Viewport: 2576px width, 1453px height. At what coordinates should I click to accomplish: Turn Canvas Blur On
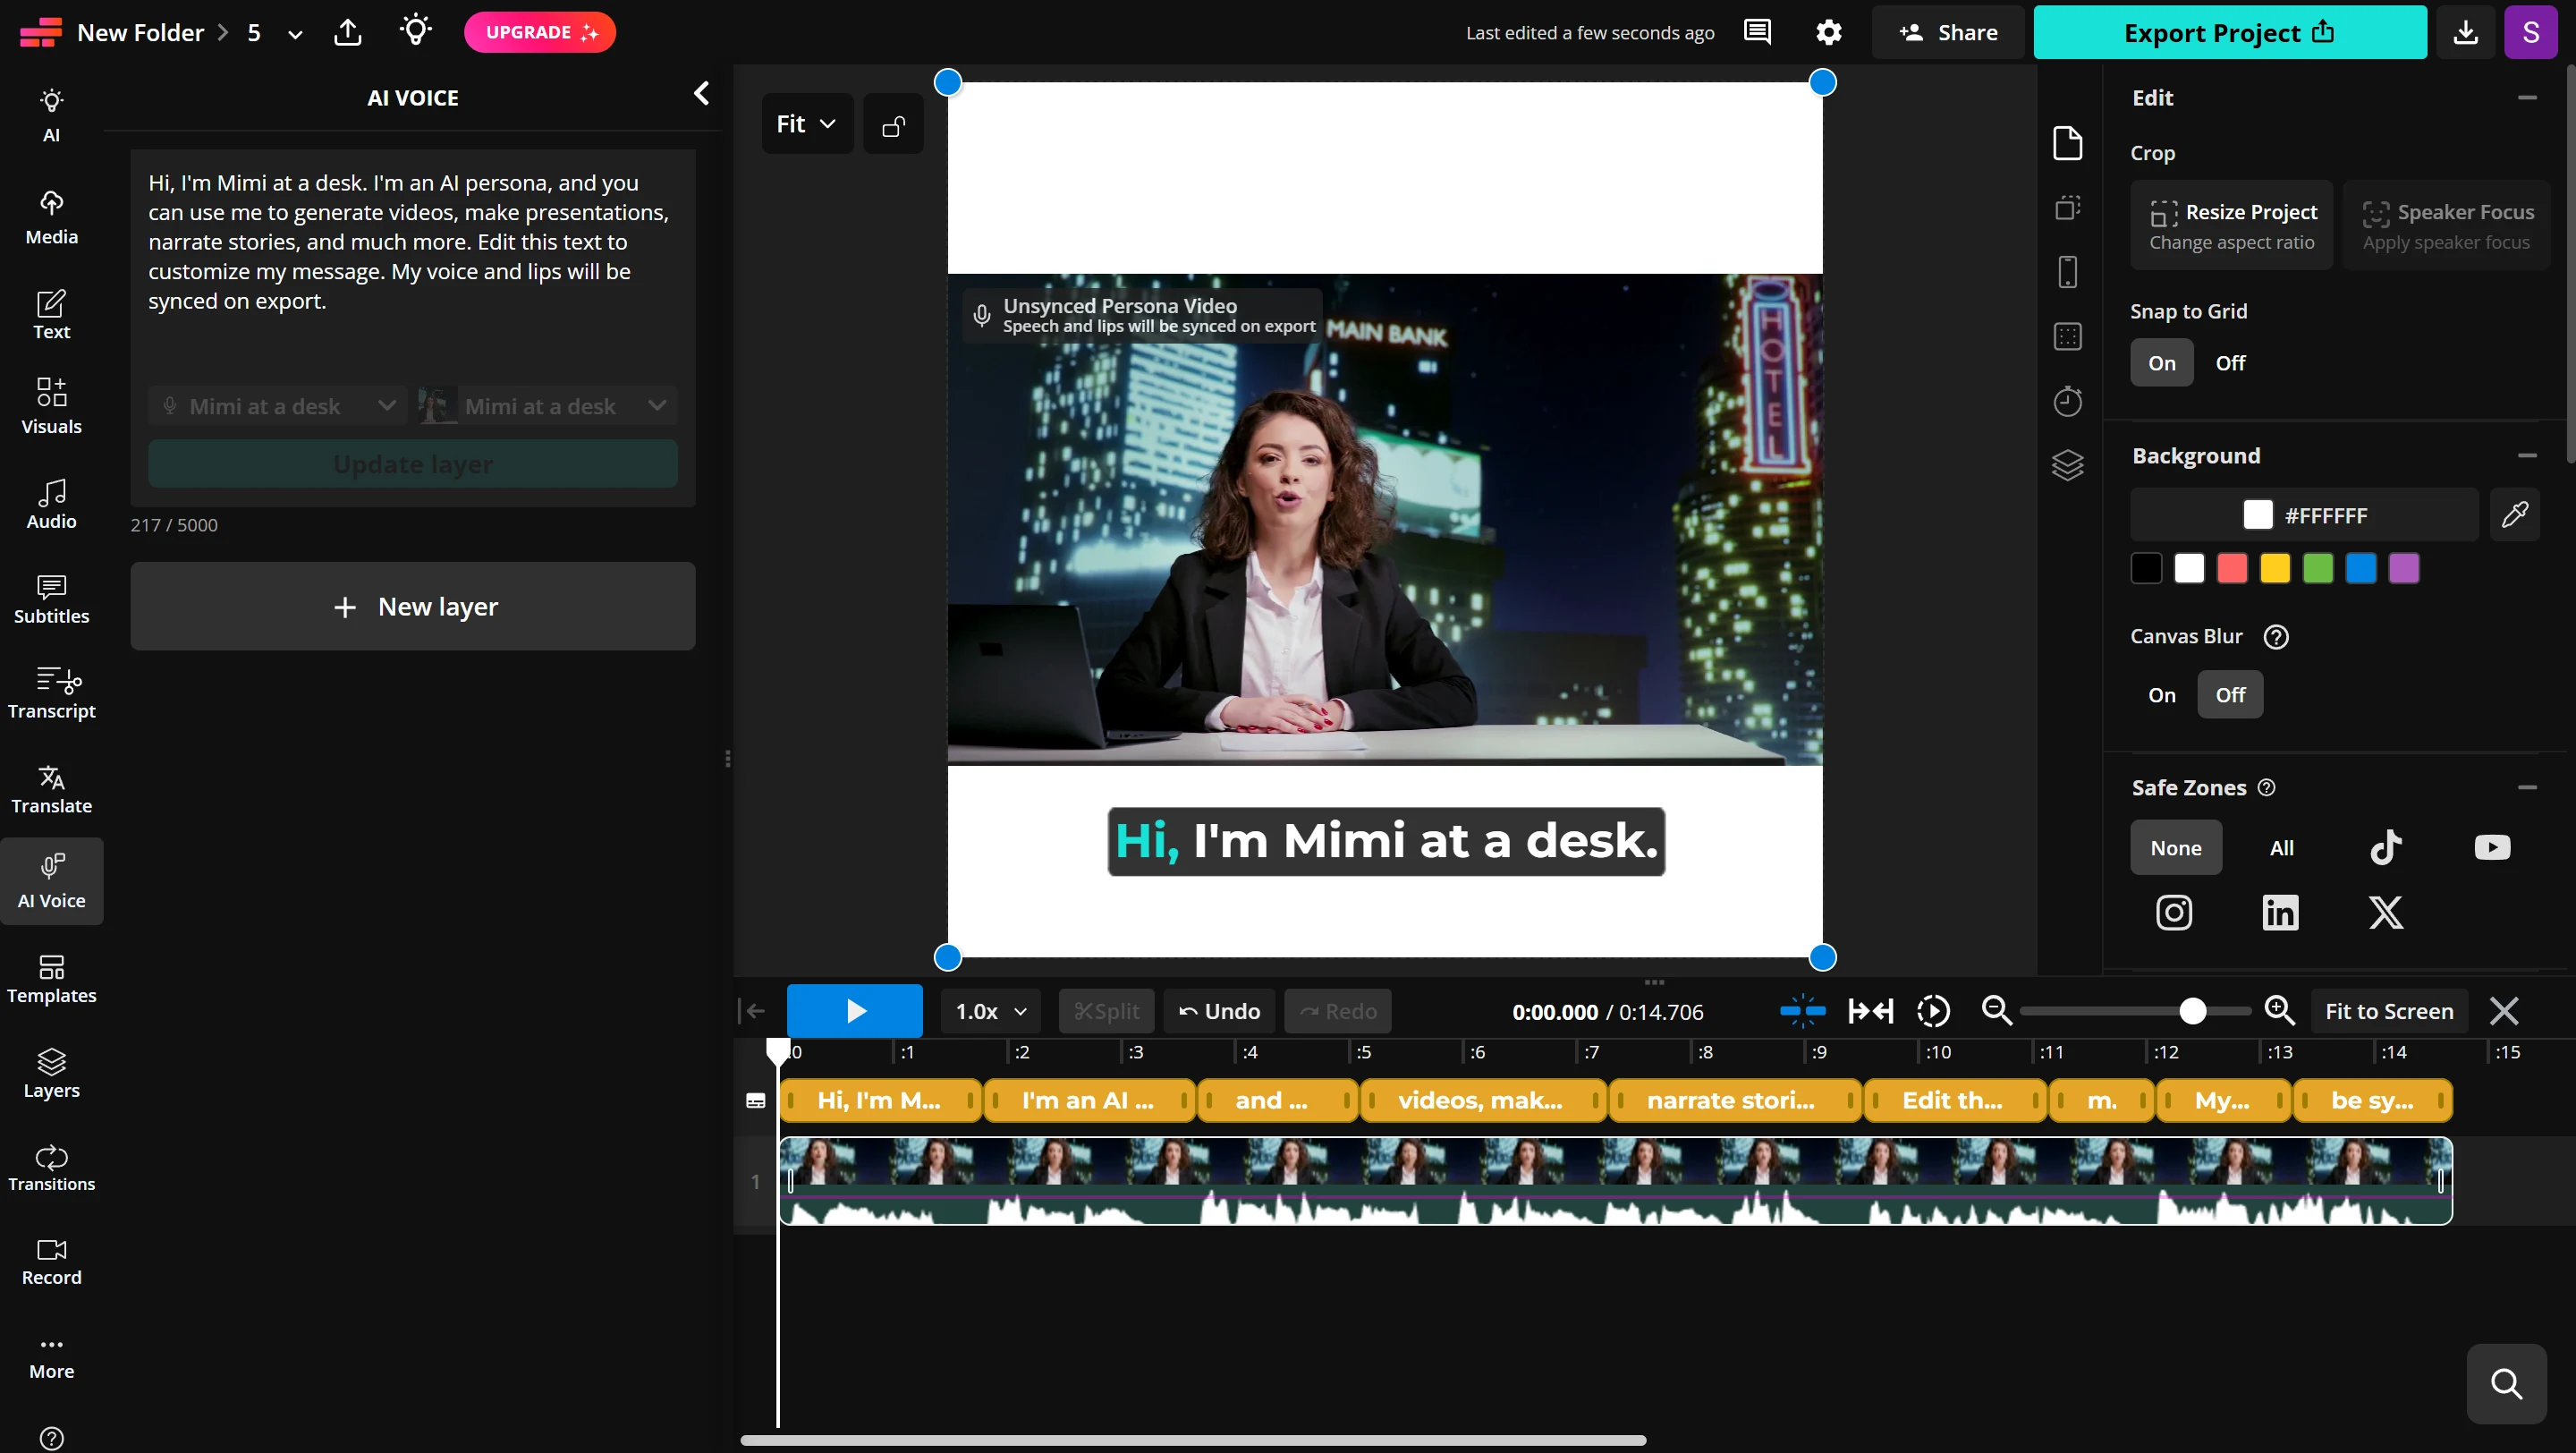2161,695
